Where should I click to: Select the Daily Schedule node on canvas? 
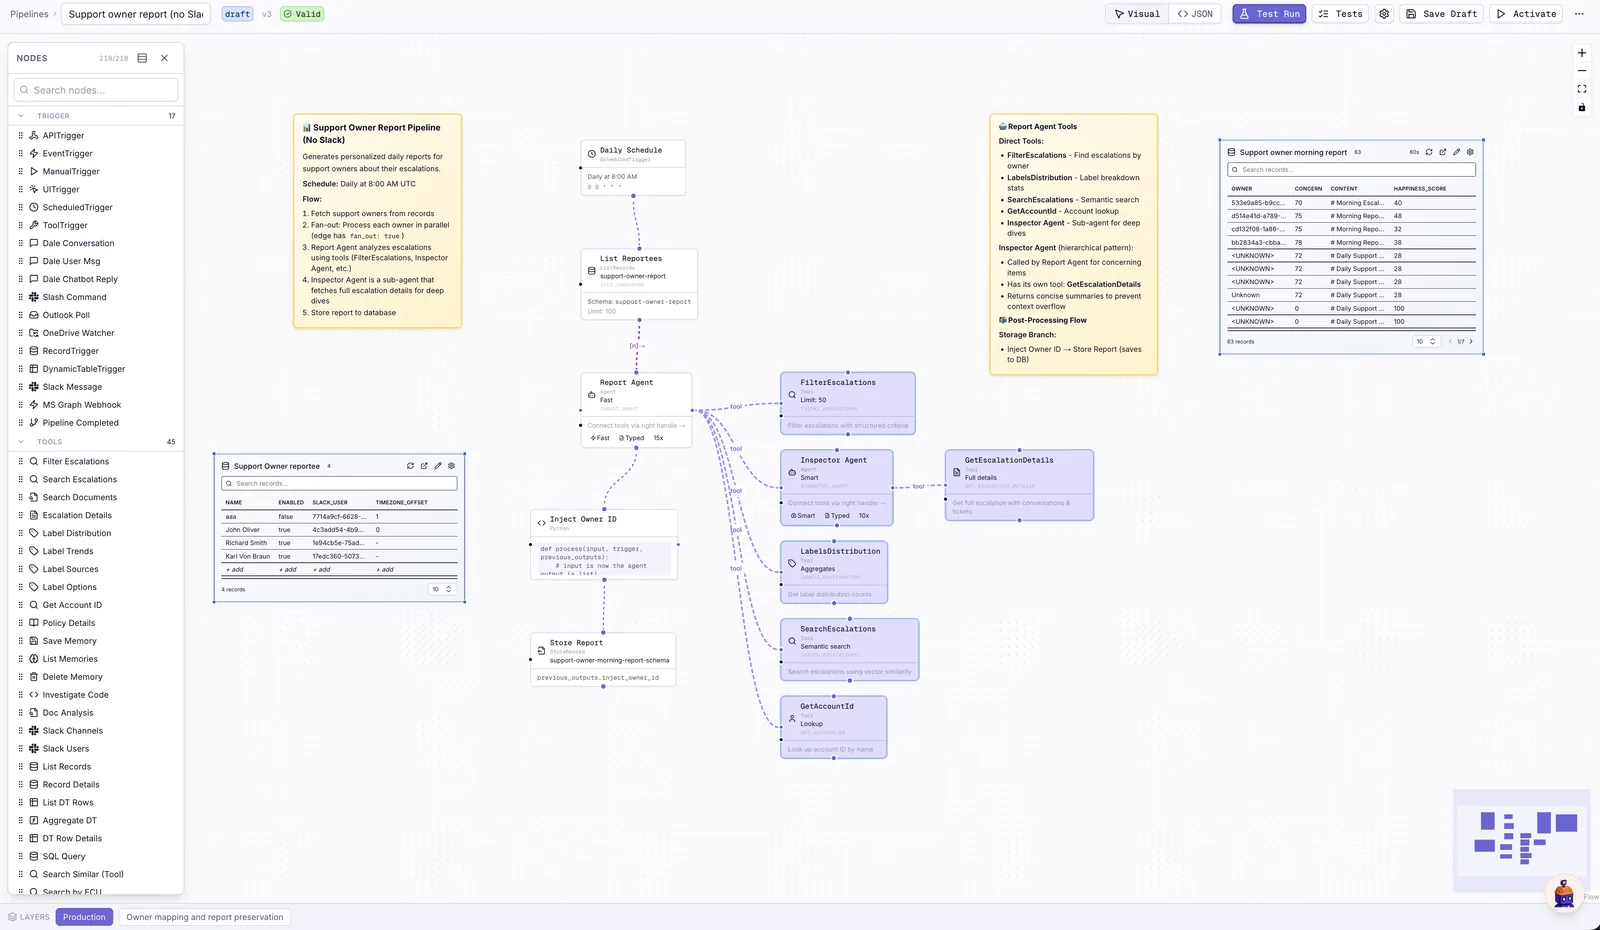pyautogui.click(x=634, y=168)
